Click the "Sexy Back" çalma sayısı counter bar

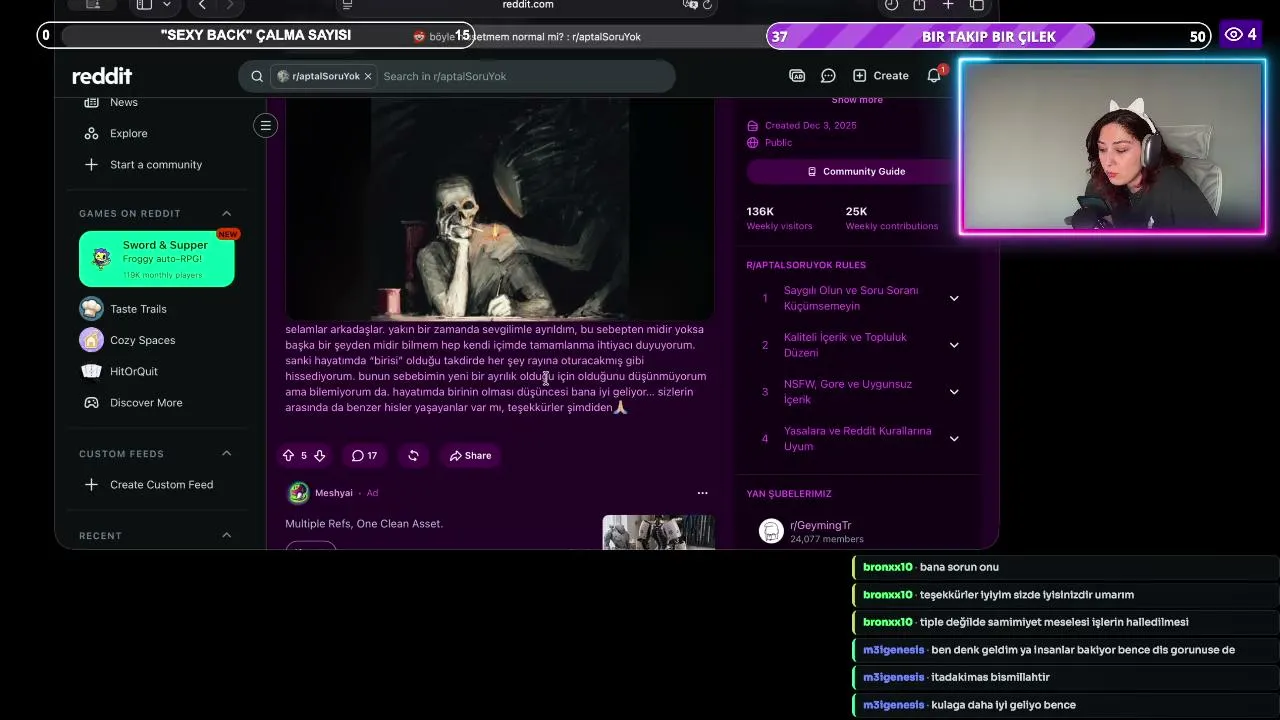[255, 36]
